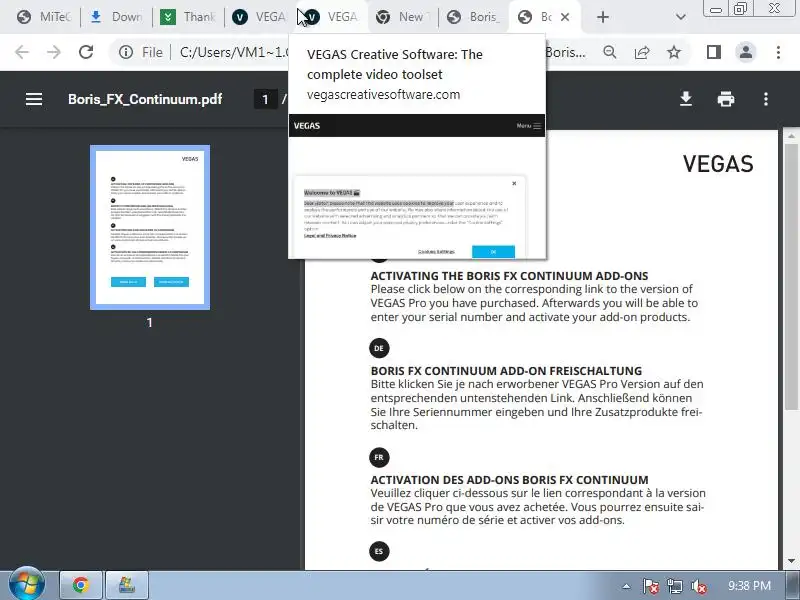Open the Chrome profile avatar
Screen dimensions: 800x600
pos(746,52)
